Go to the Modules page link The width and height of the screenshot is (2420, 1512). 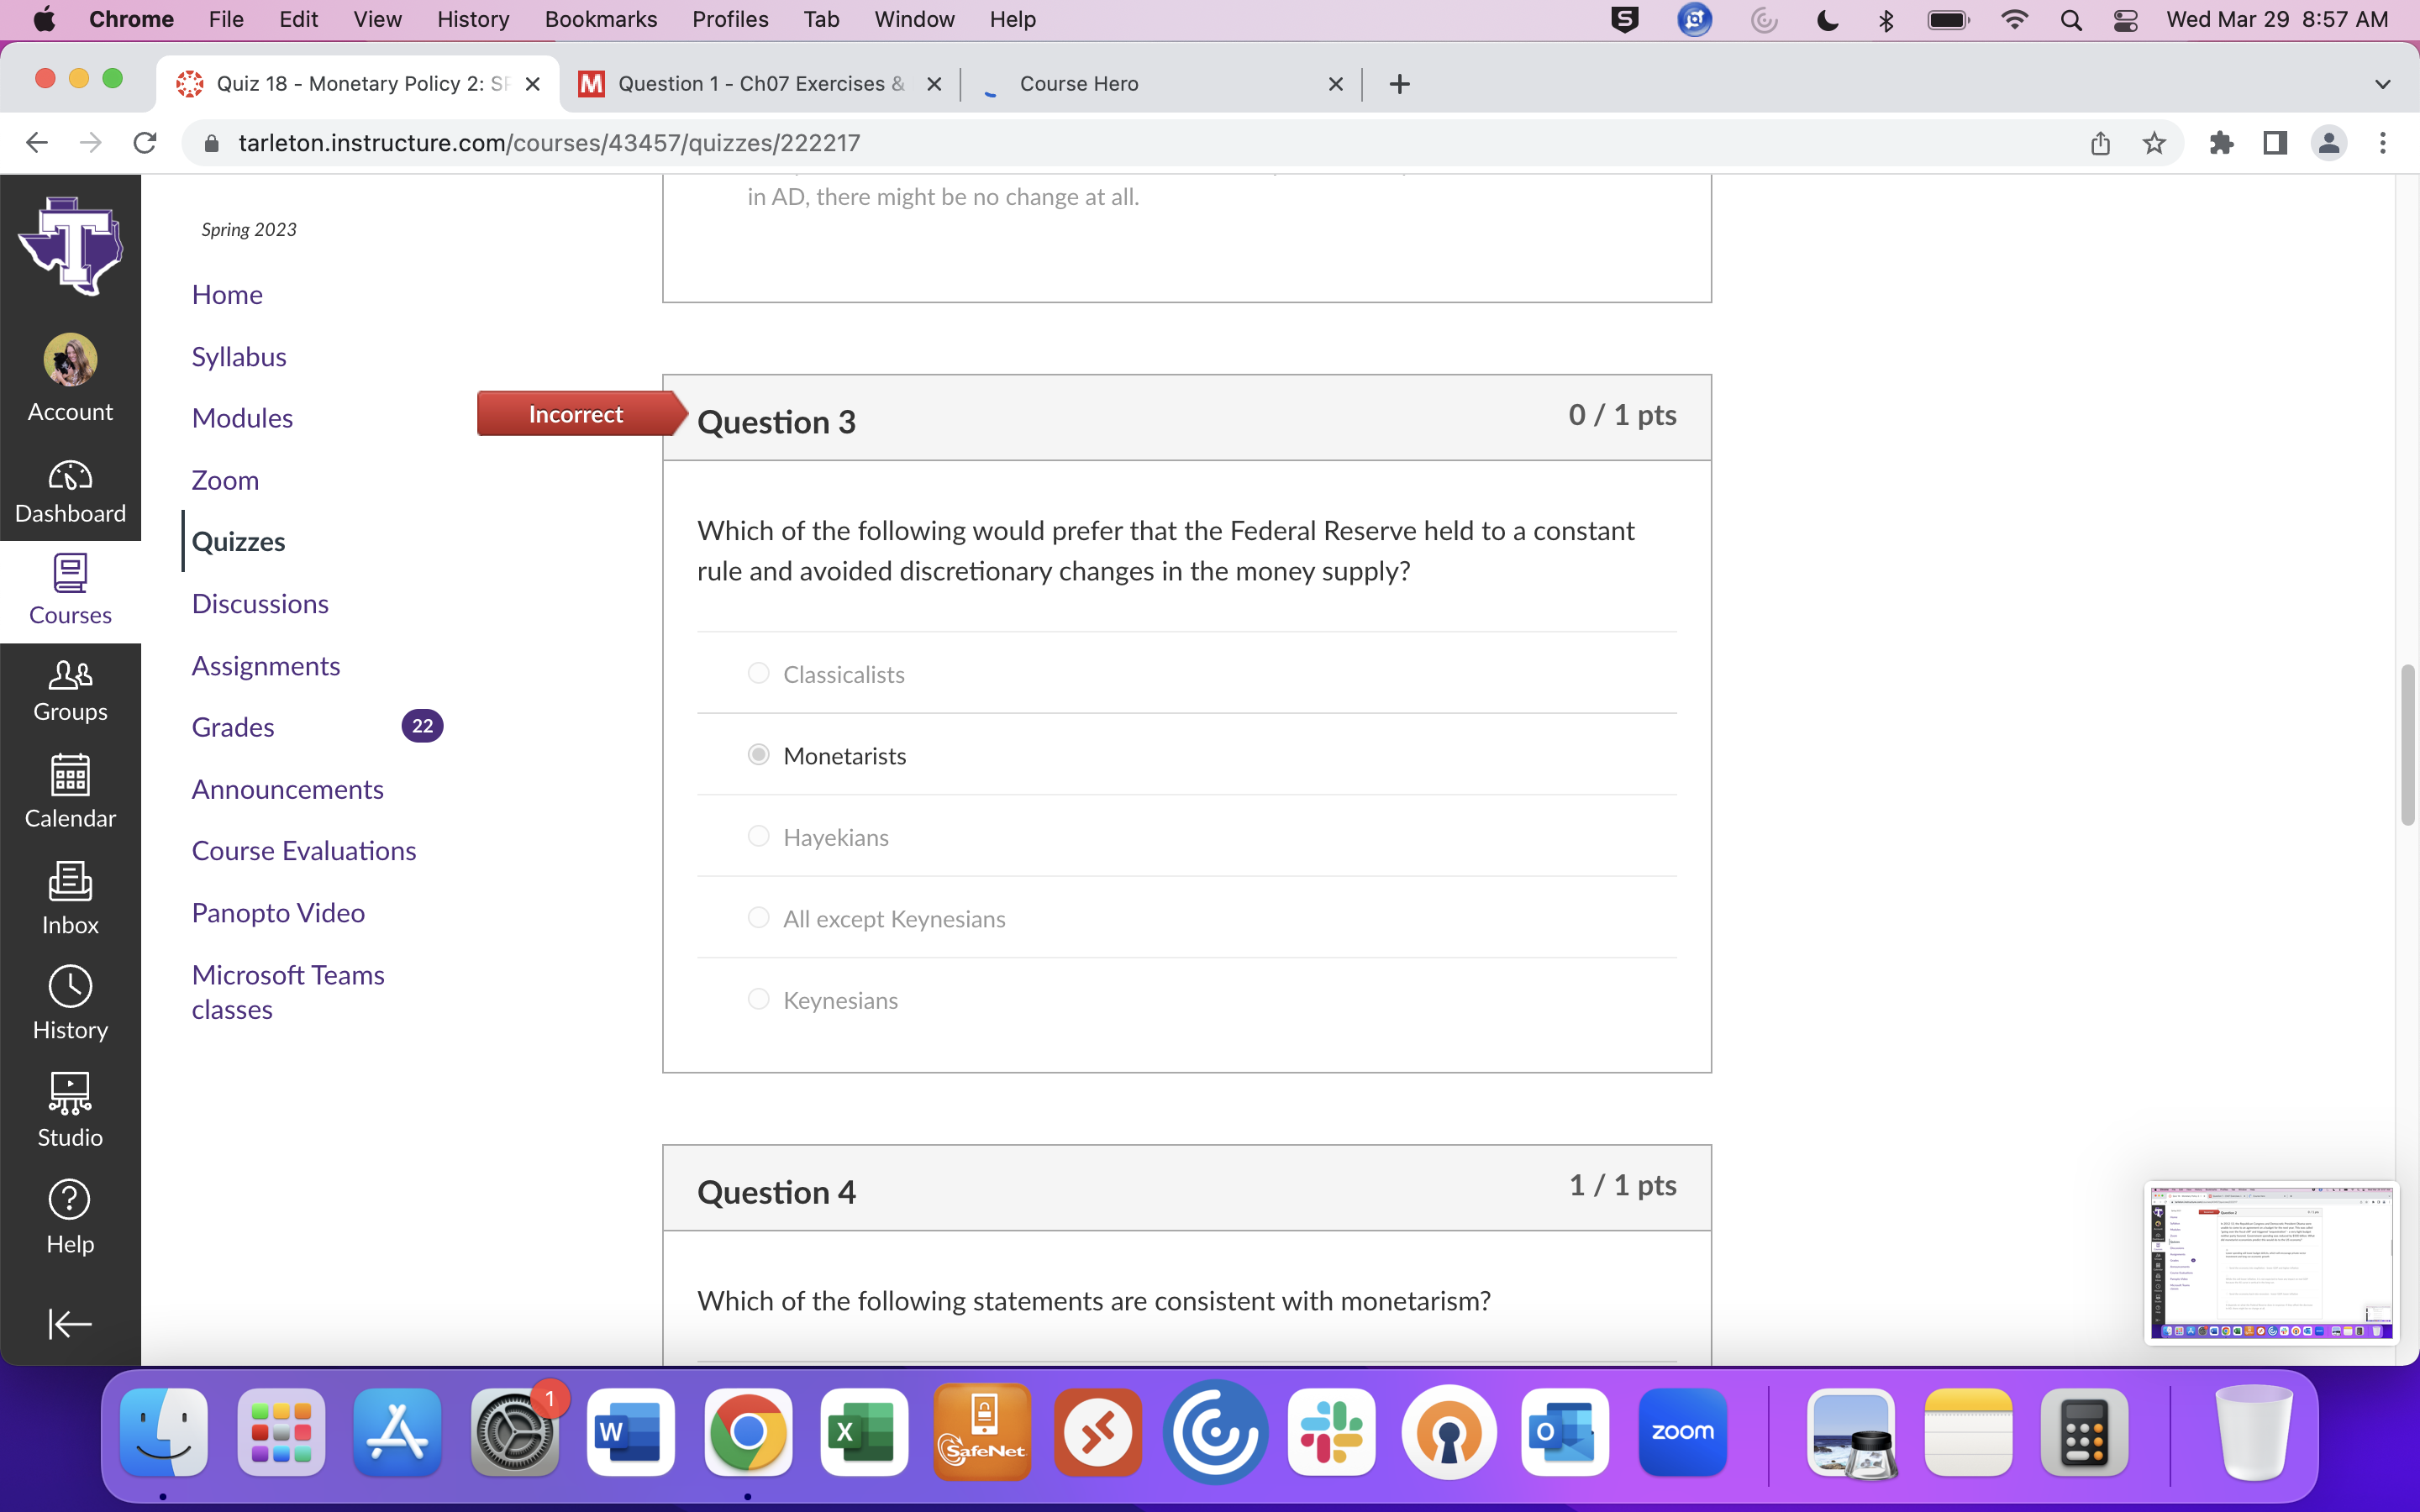(x=242, y=418)
